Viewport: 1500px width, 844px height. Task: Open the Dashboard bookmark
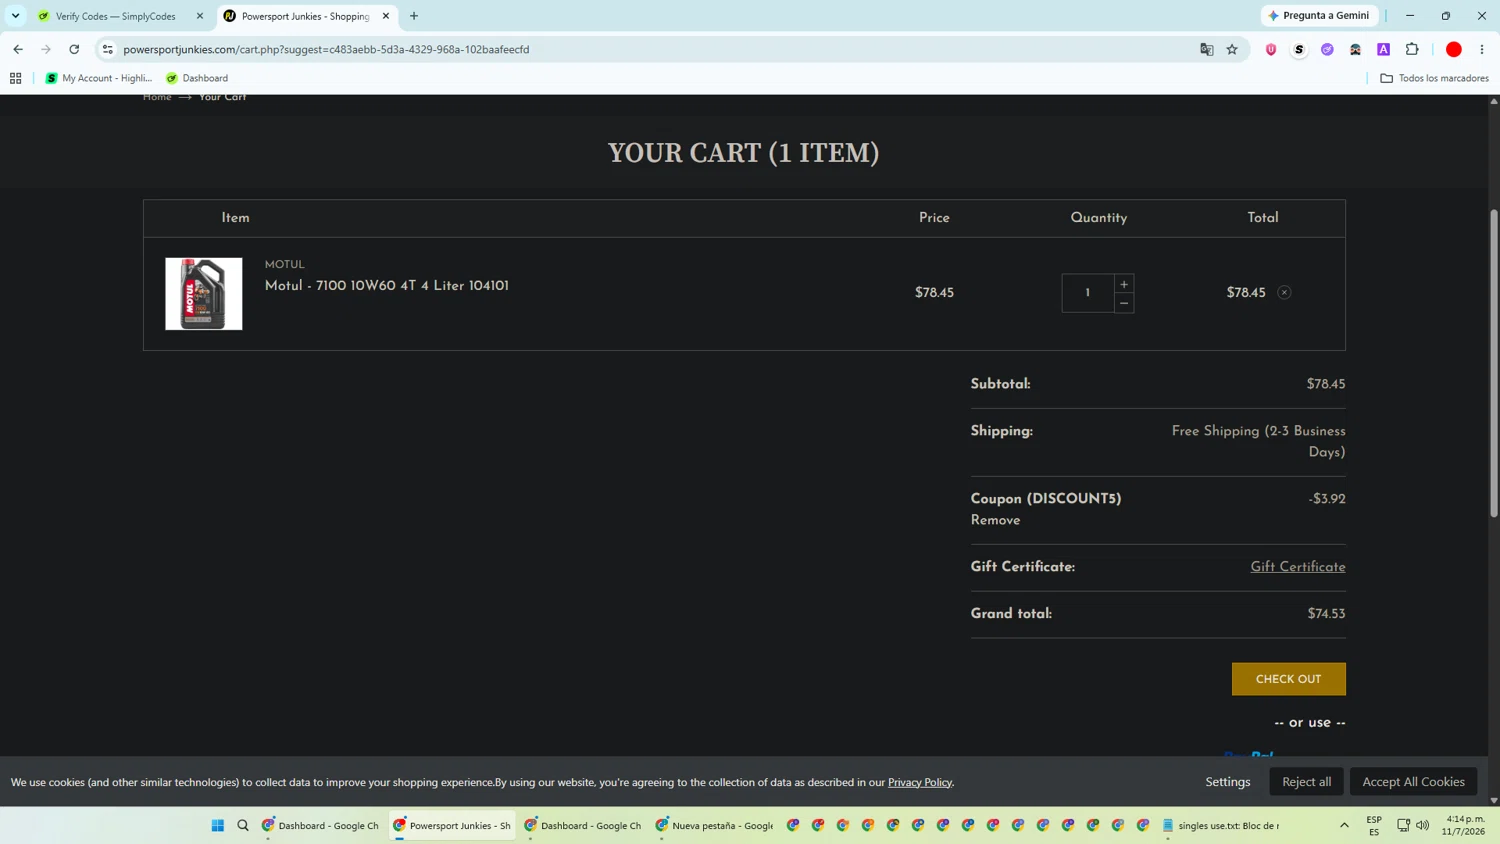197,78
